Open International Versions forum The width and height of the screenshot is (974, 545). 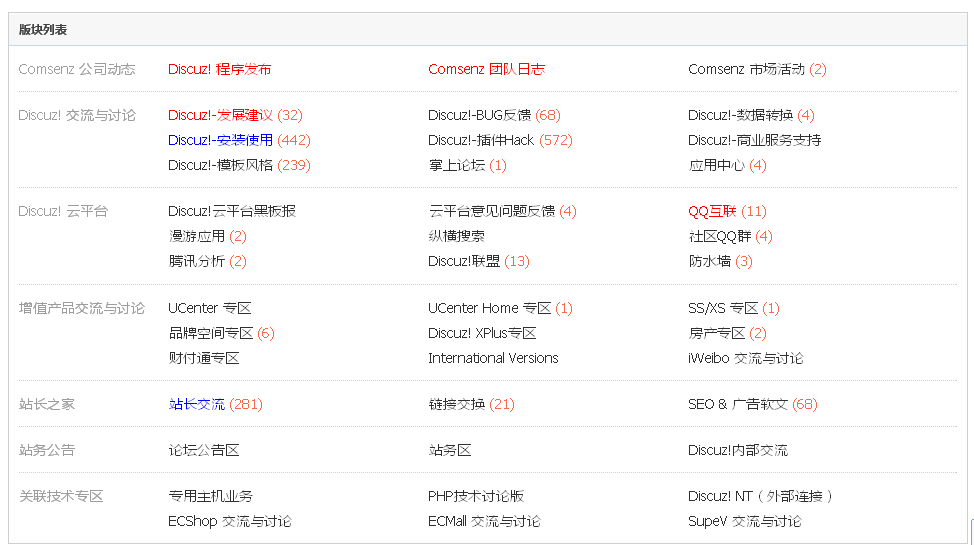pyautogui.click(x=493, y=358)
